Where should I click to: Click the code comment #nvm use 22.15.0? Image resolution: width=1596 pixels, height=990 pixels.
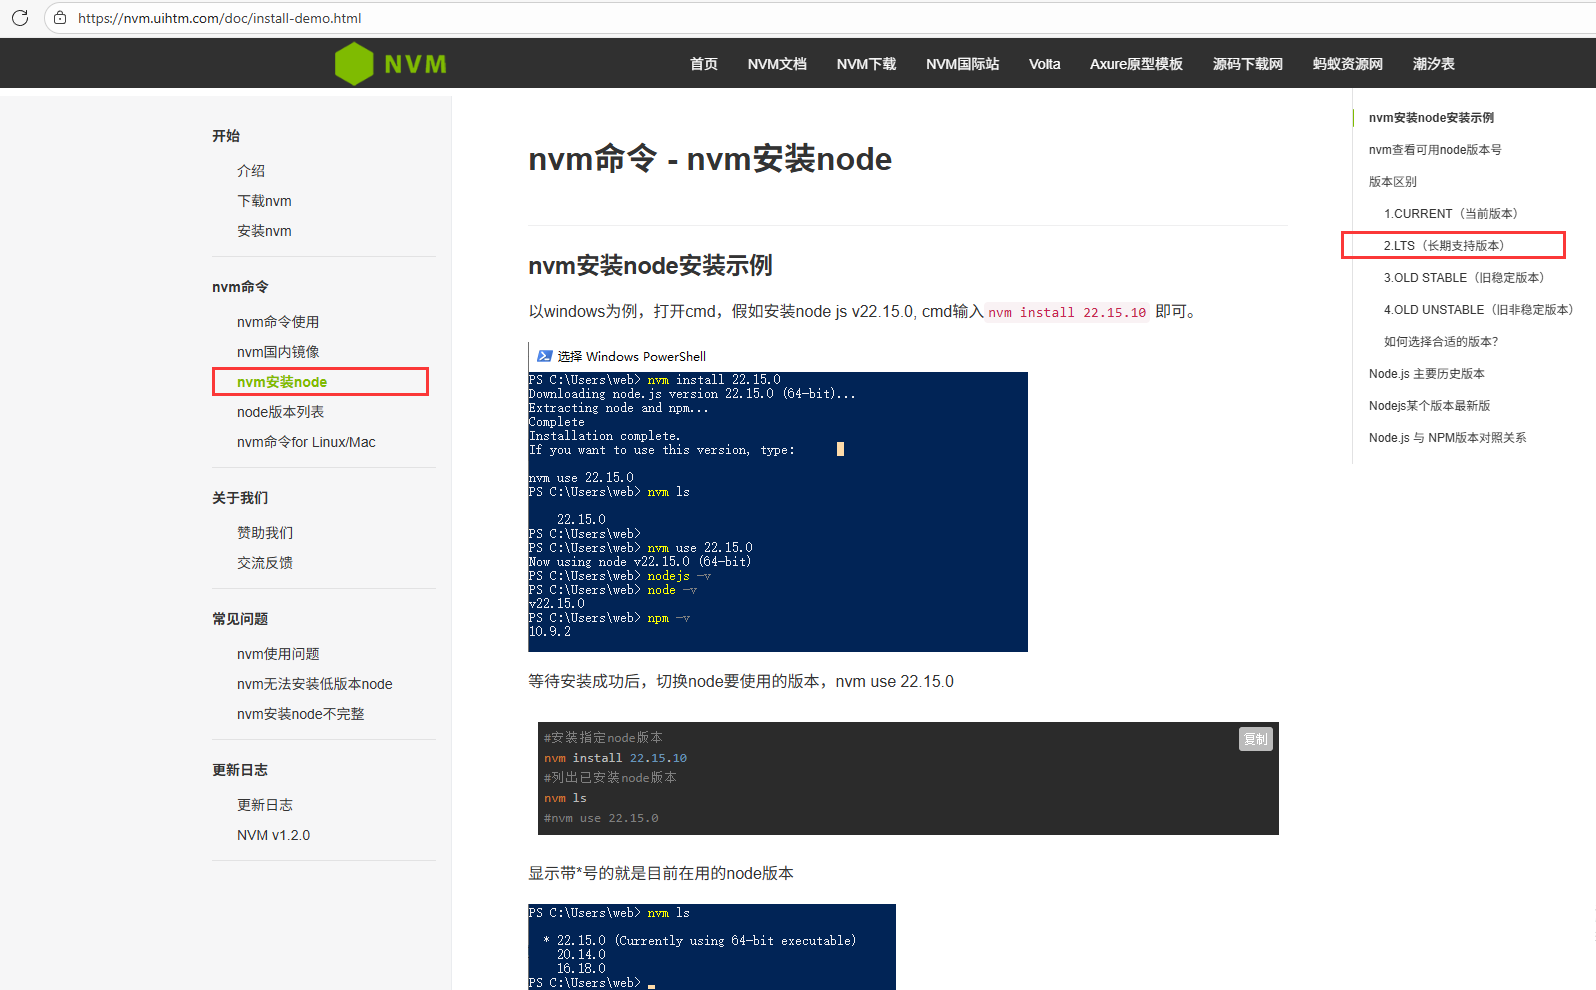601,818
